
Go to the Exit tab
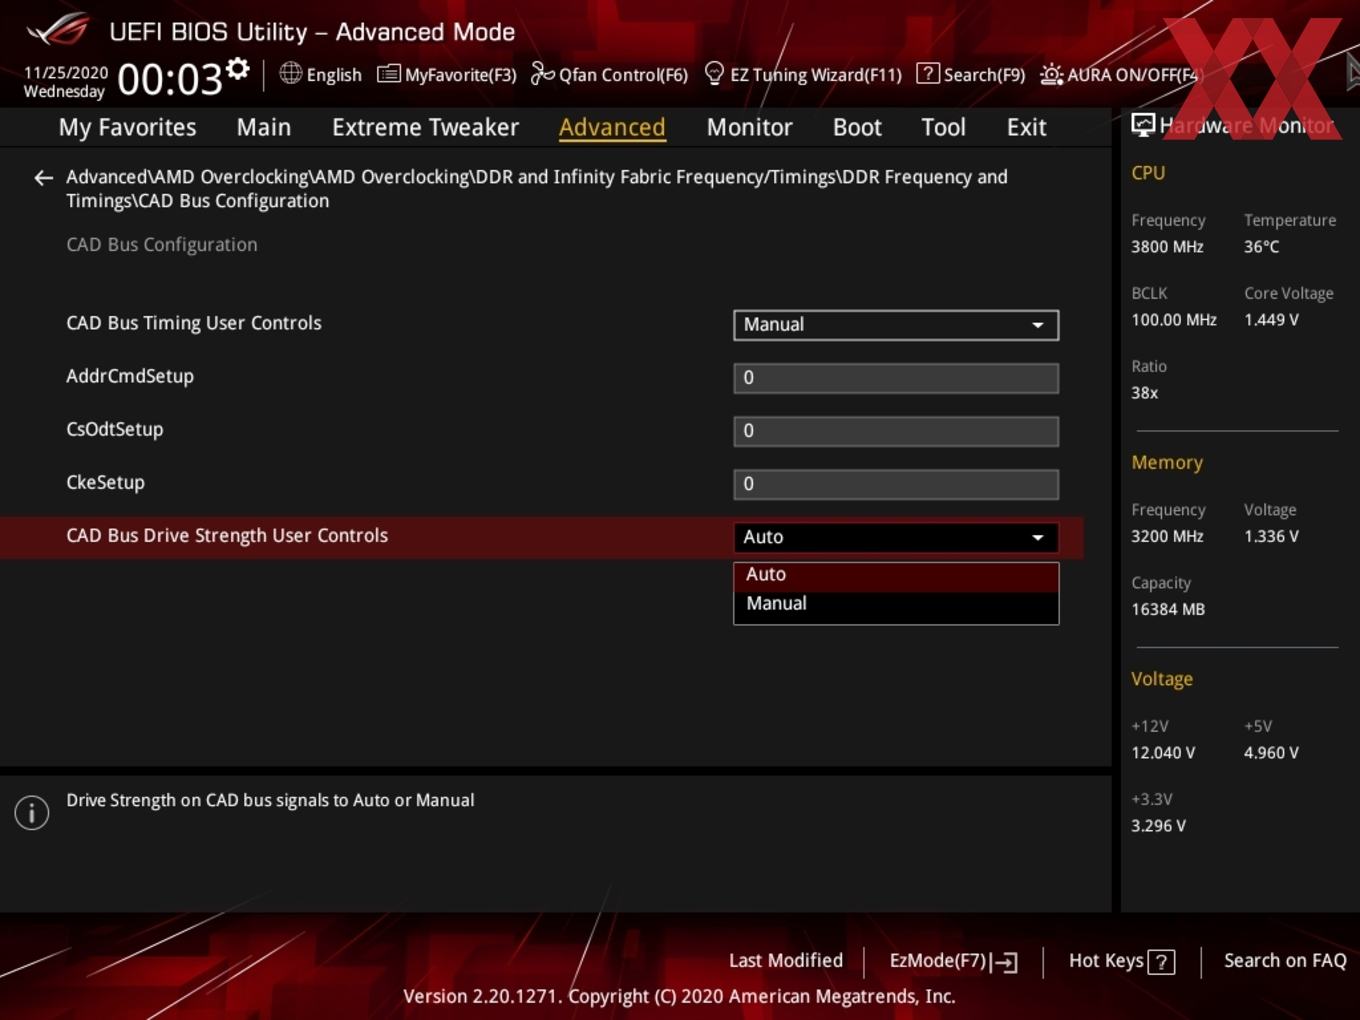(x=1026, y=127)
